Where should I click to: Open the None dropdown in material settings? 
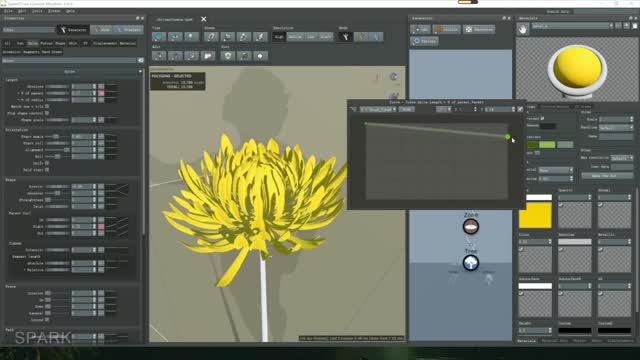click(x=556, y=170)
